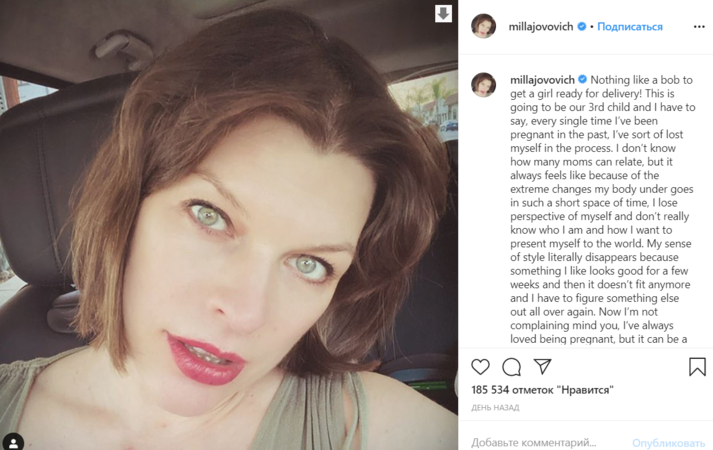Focus the Добавьте комментарий input field
713x450 pixels.
point(533,442)
